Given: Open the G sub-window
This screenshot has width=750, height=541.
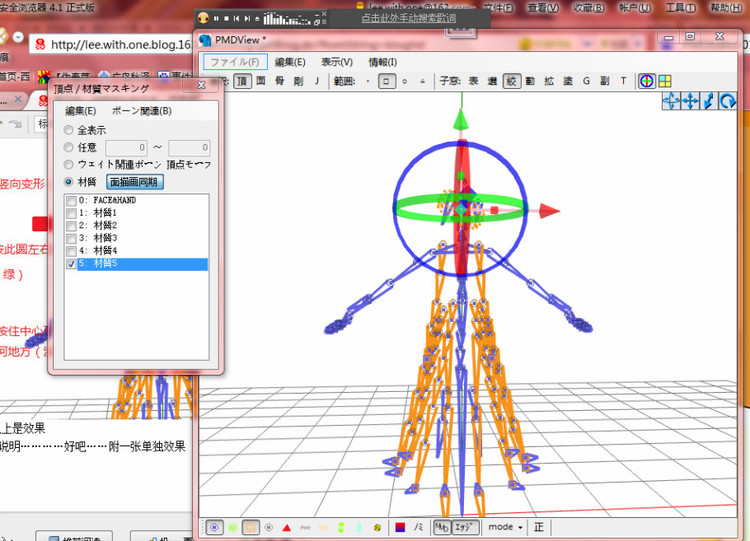Looking at the screenshot, I should [x=586, y=81].
